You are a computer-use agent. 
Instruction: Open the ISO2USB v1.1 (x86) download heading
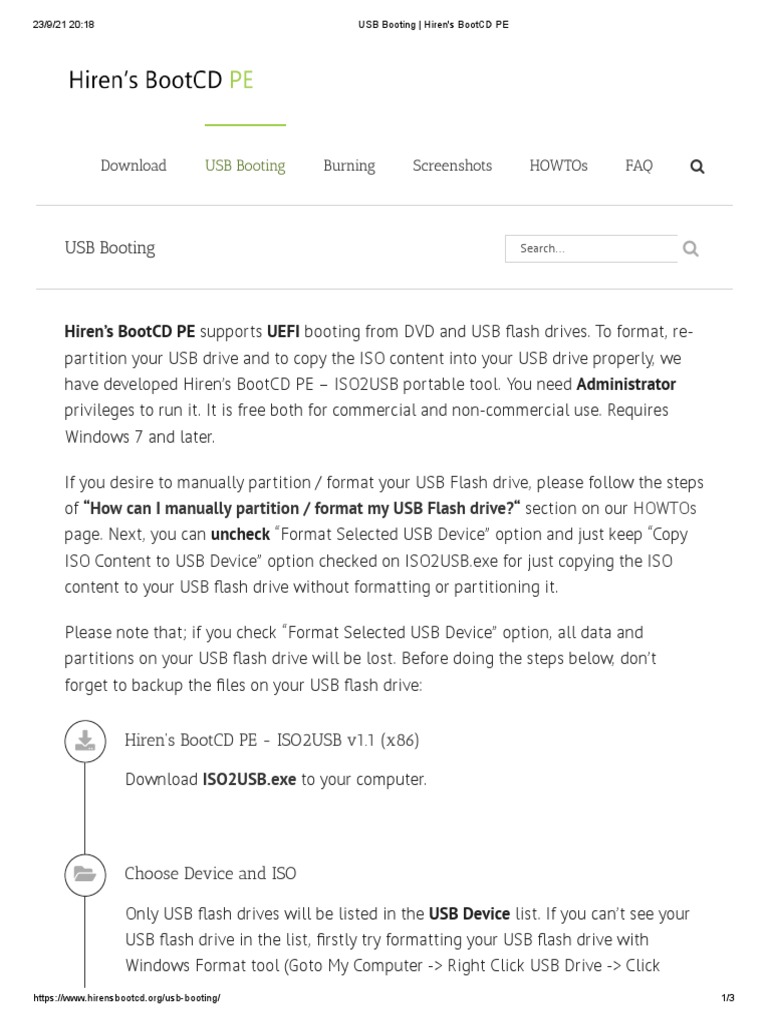(272, 740)
